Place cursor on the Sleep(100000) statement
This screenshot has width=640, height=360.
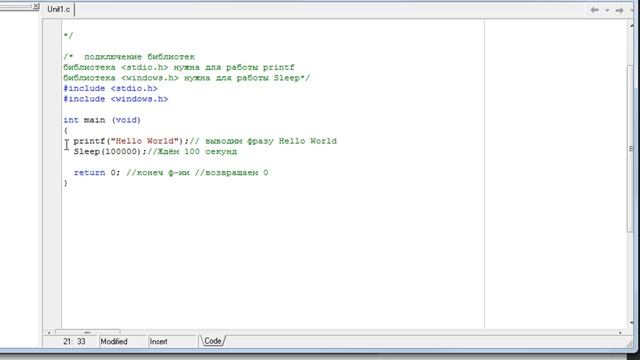click(x=110, y=151)
